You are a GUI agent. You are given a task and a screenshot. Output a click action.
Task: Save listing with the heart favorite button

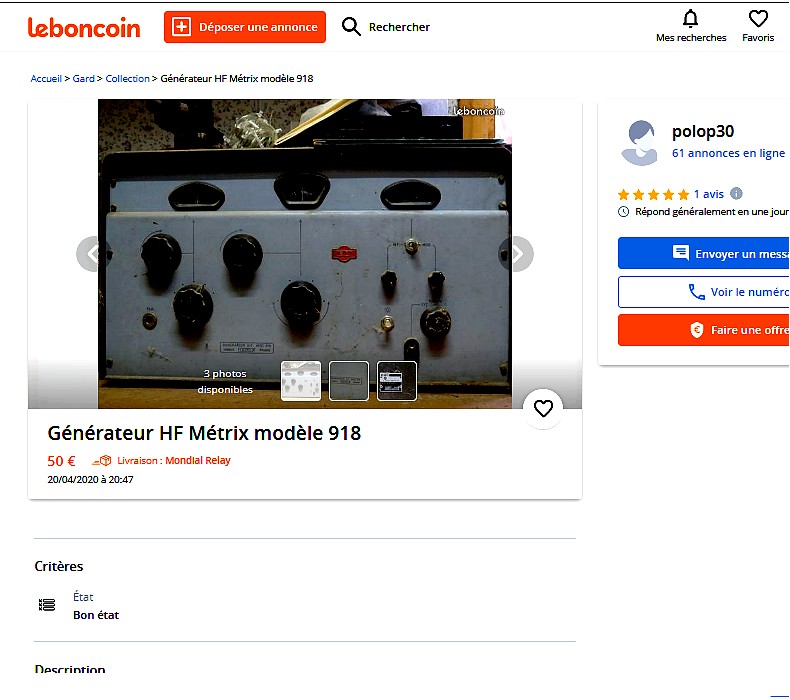point(543,408)
